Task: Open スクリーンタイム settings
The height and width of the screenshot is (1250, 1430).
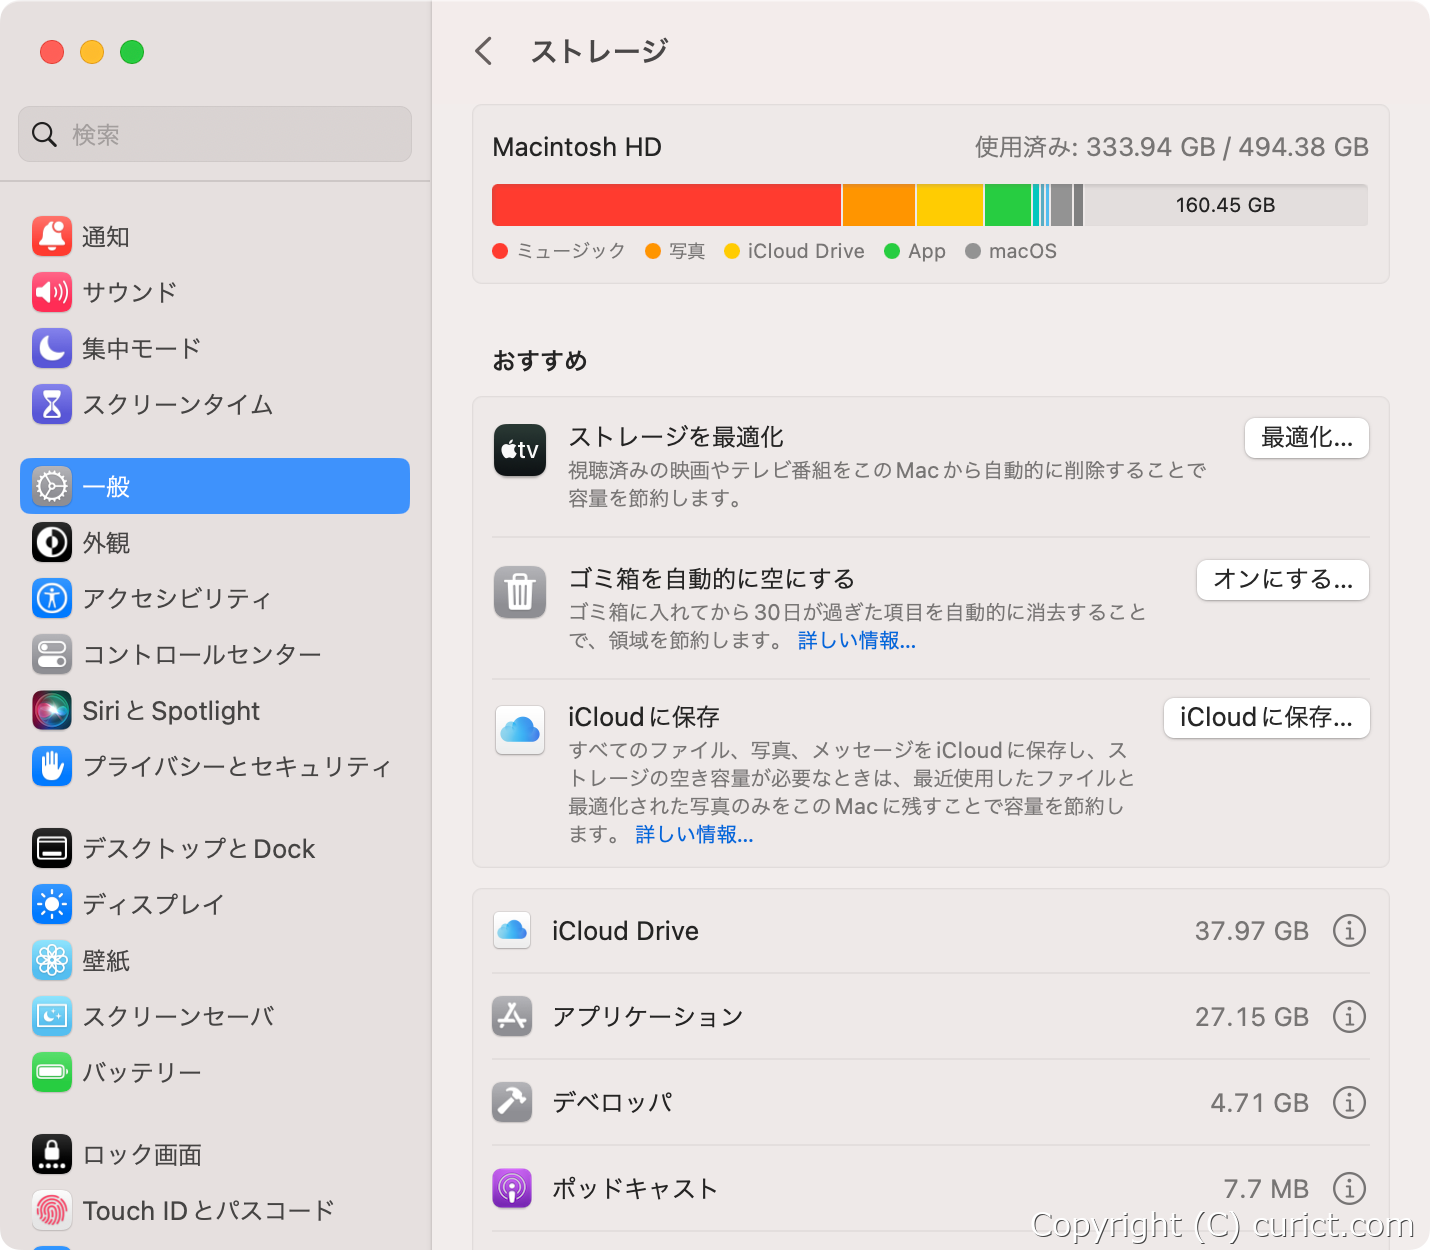Action: (x=215, y=404)
